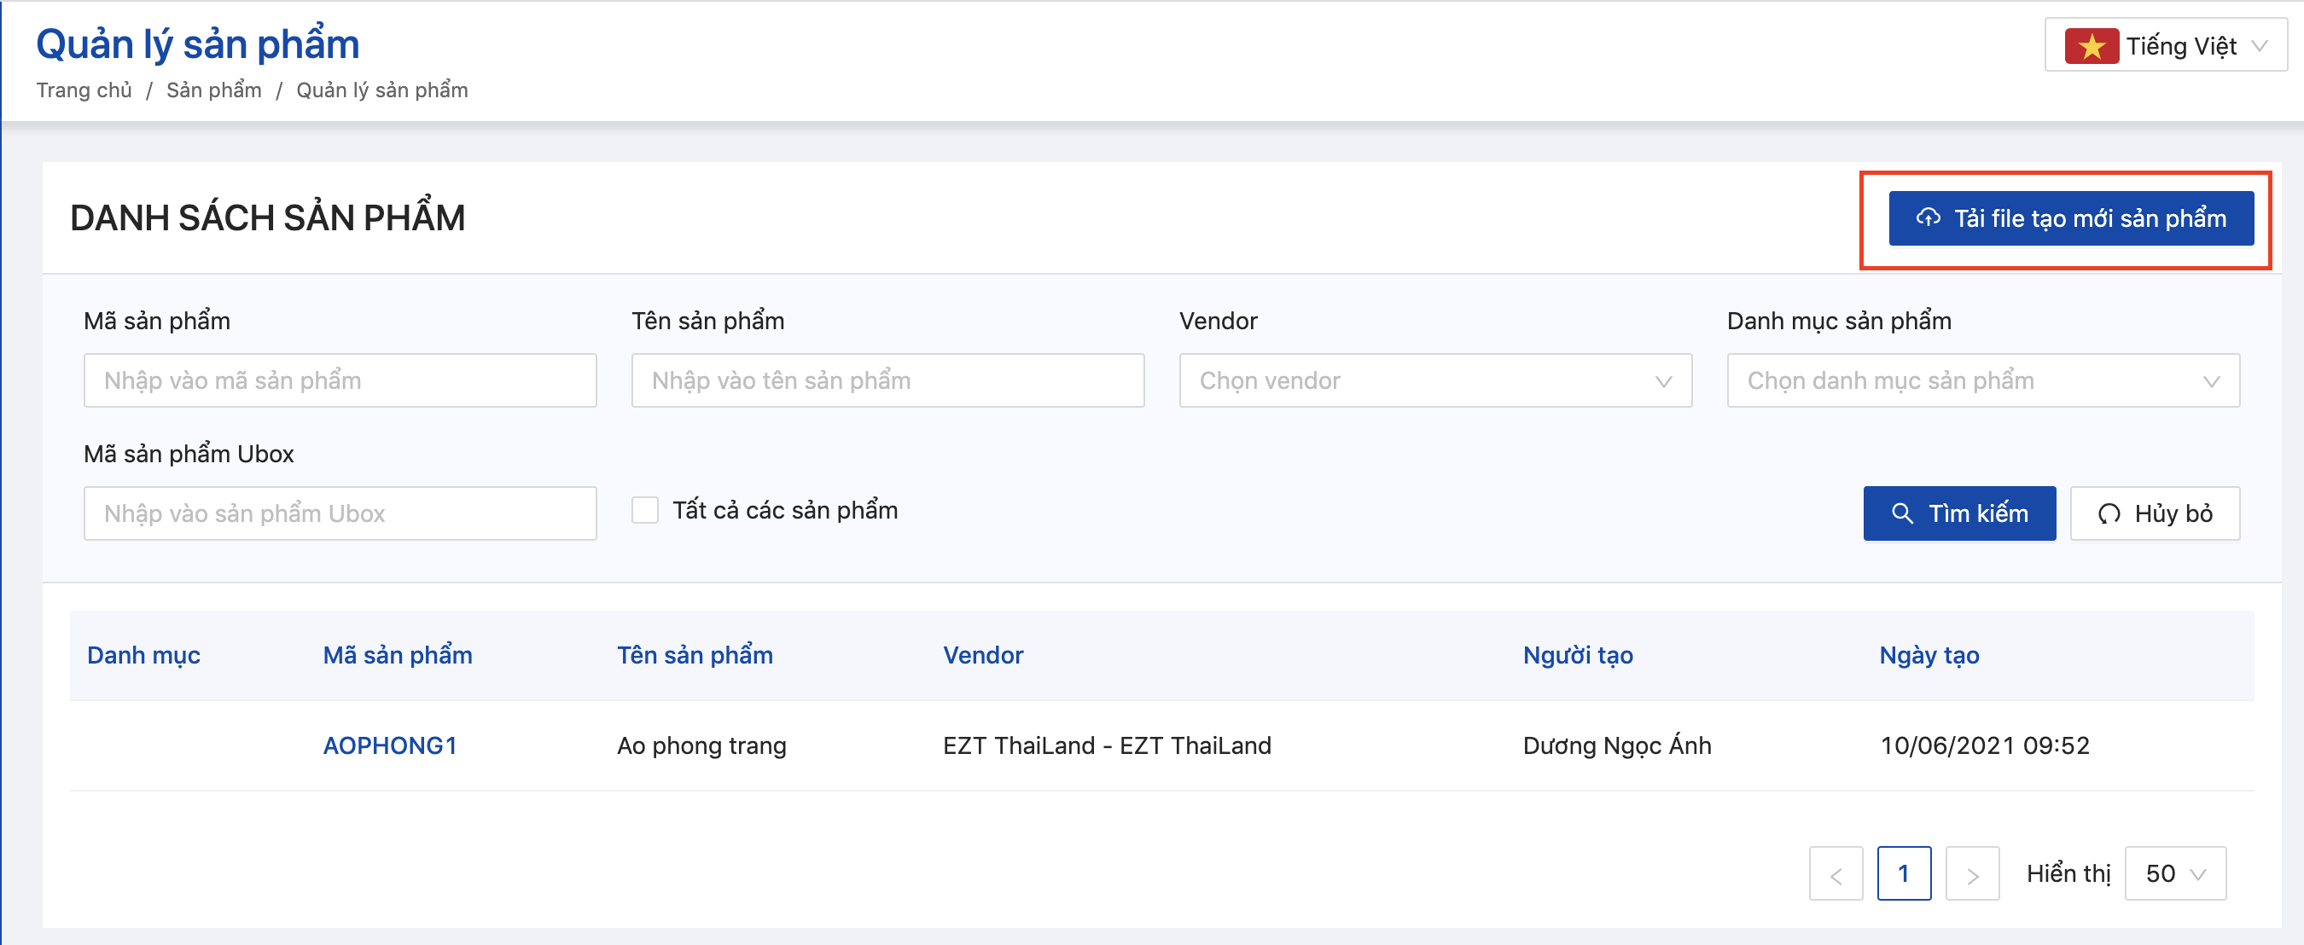Select page number 1 in pagination

point(1903,874)
